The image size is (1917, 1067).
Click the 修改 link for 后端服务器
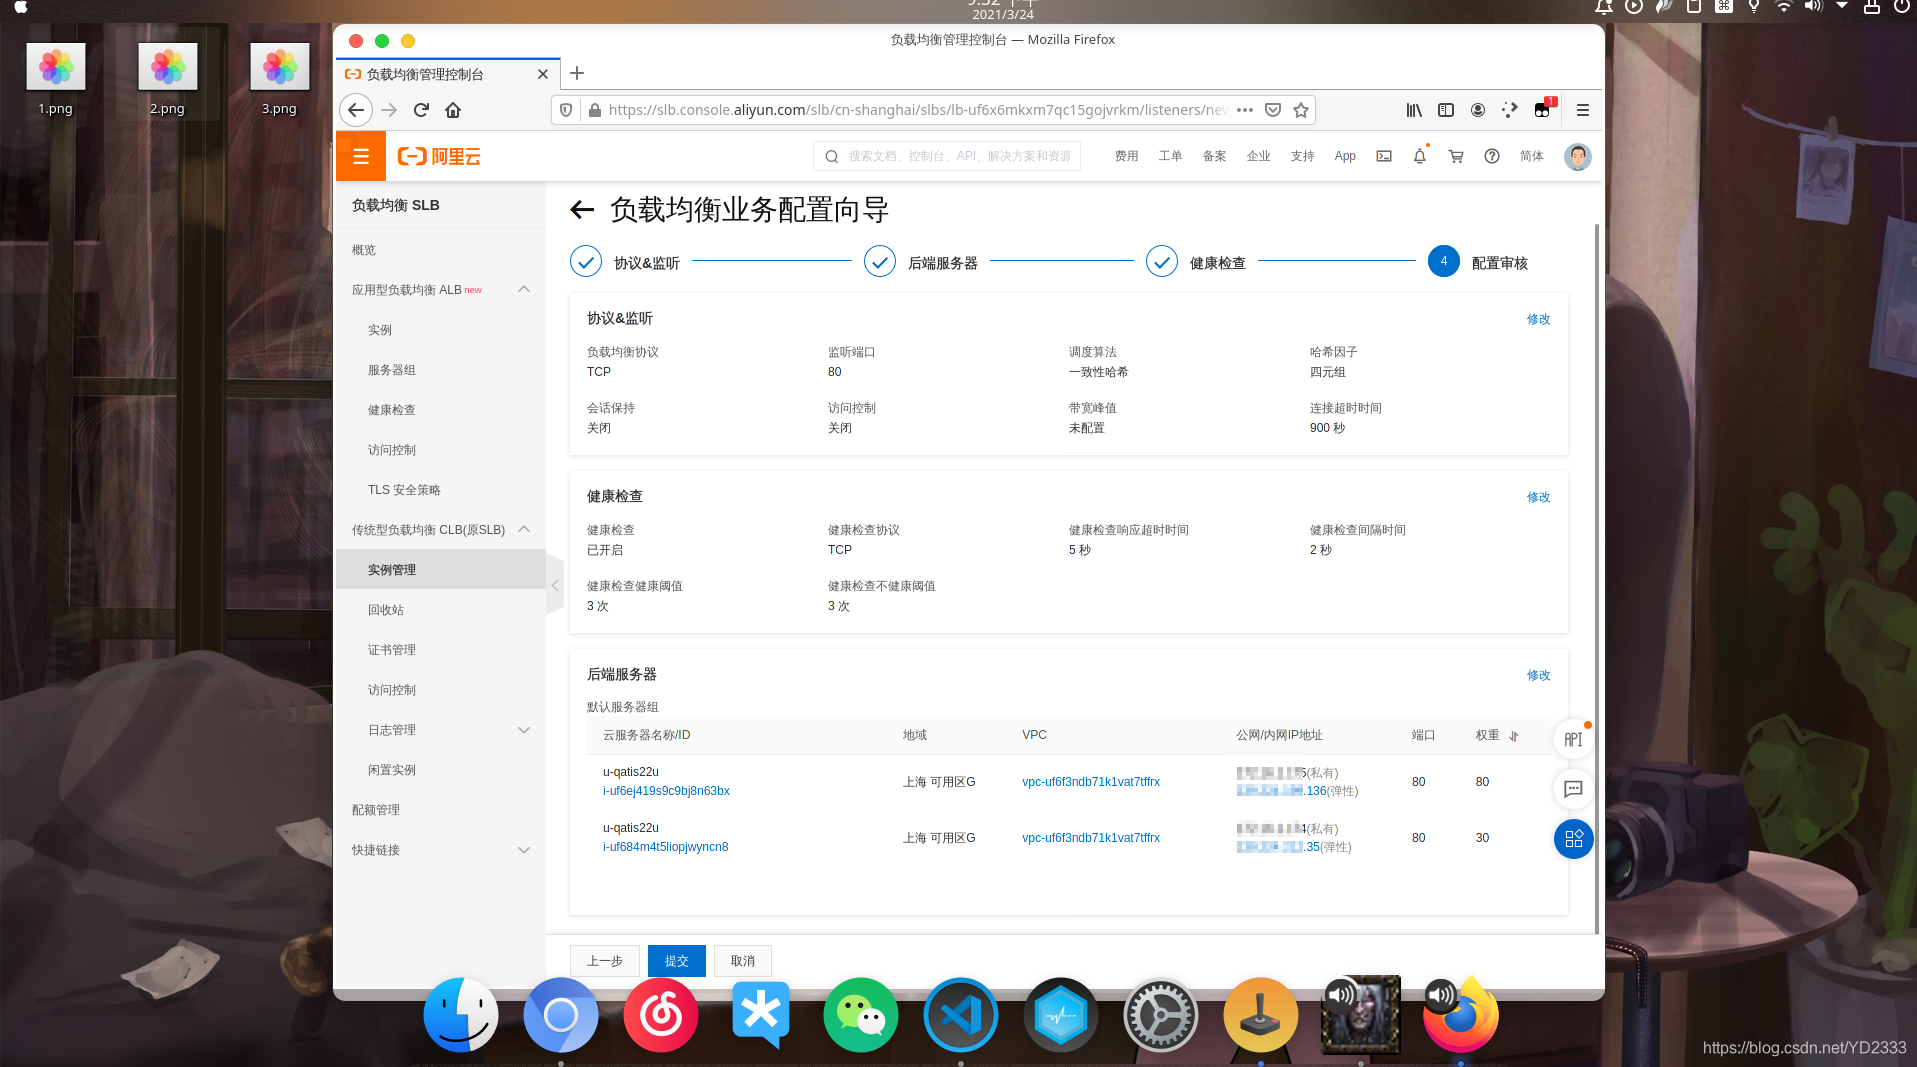(1538, 675)
